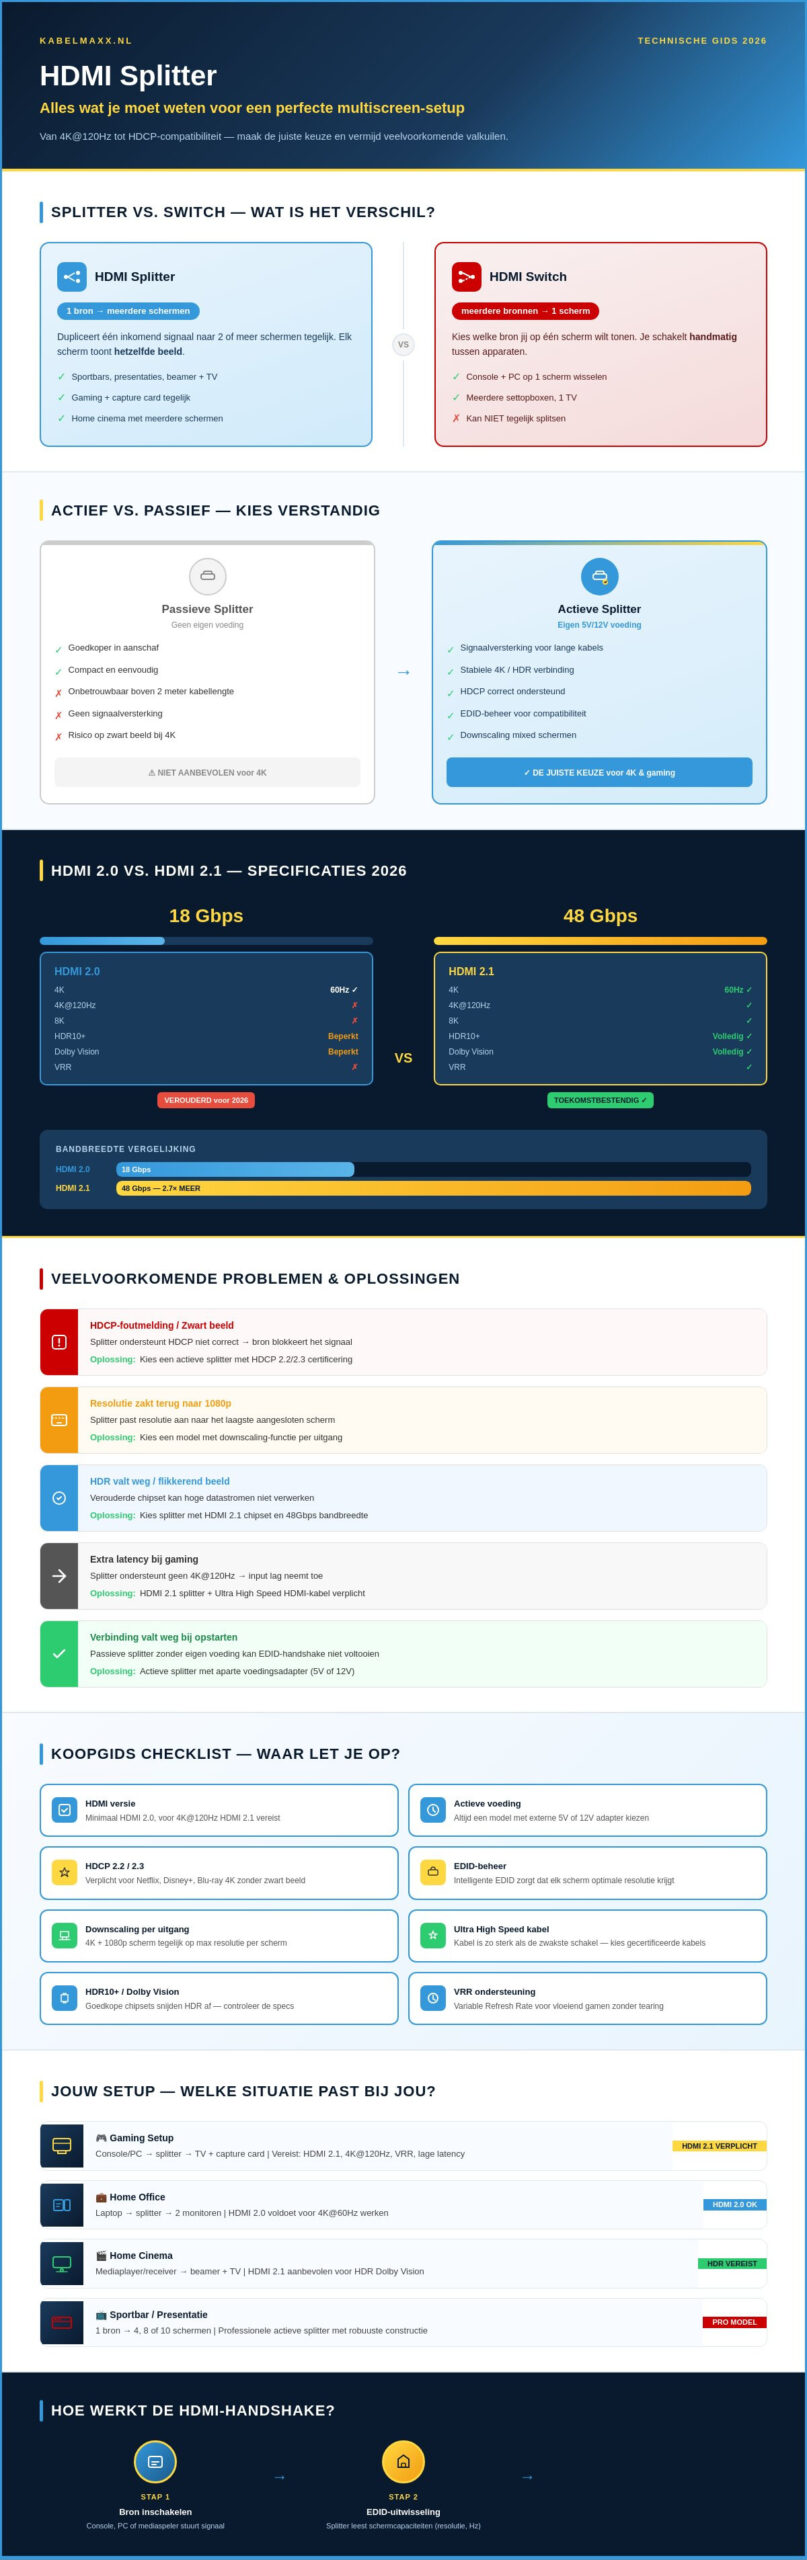The image size is (807, 2560).
Task: Click the KABELMAXX.NL site name
Action: (x=86, y=41)
